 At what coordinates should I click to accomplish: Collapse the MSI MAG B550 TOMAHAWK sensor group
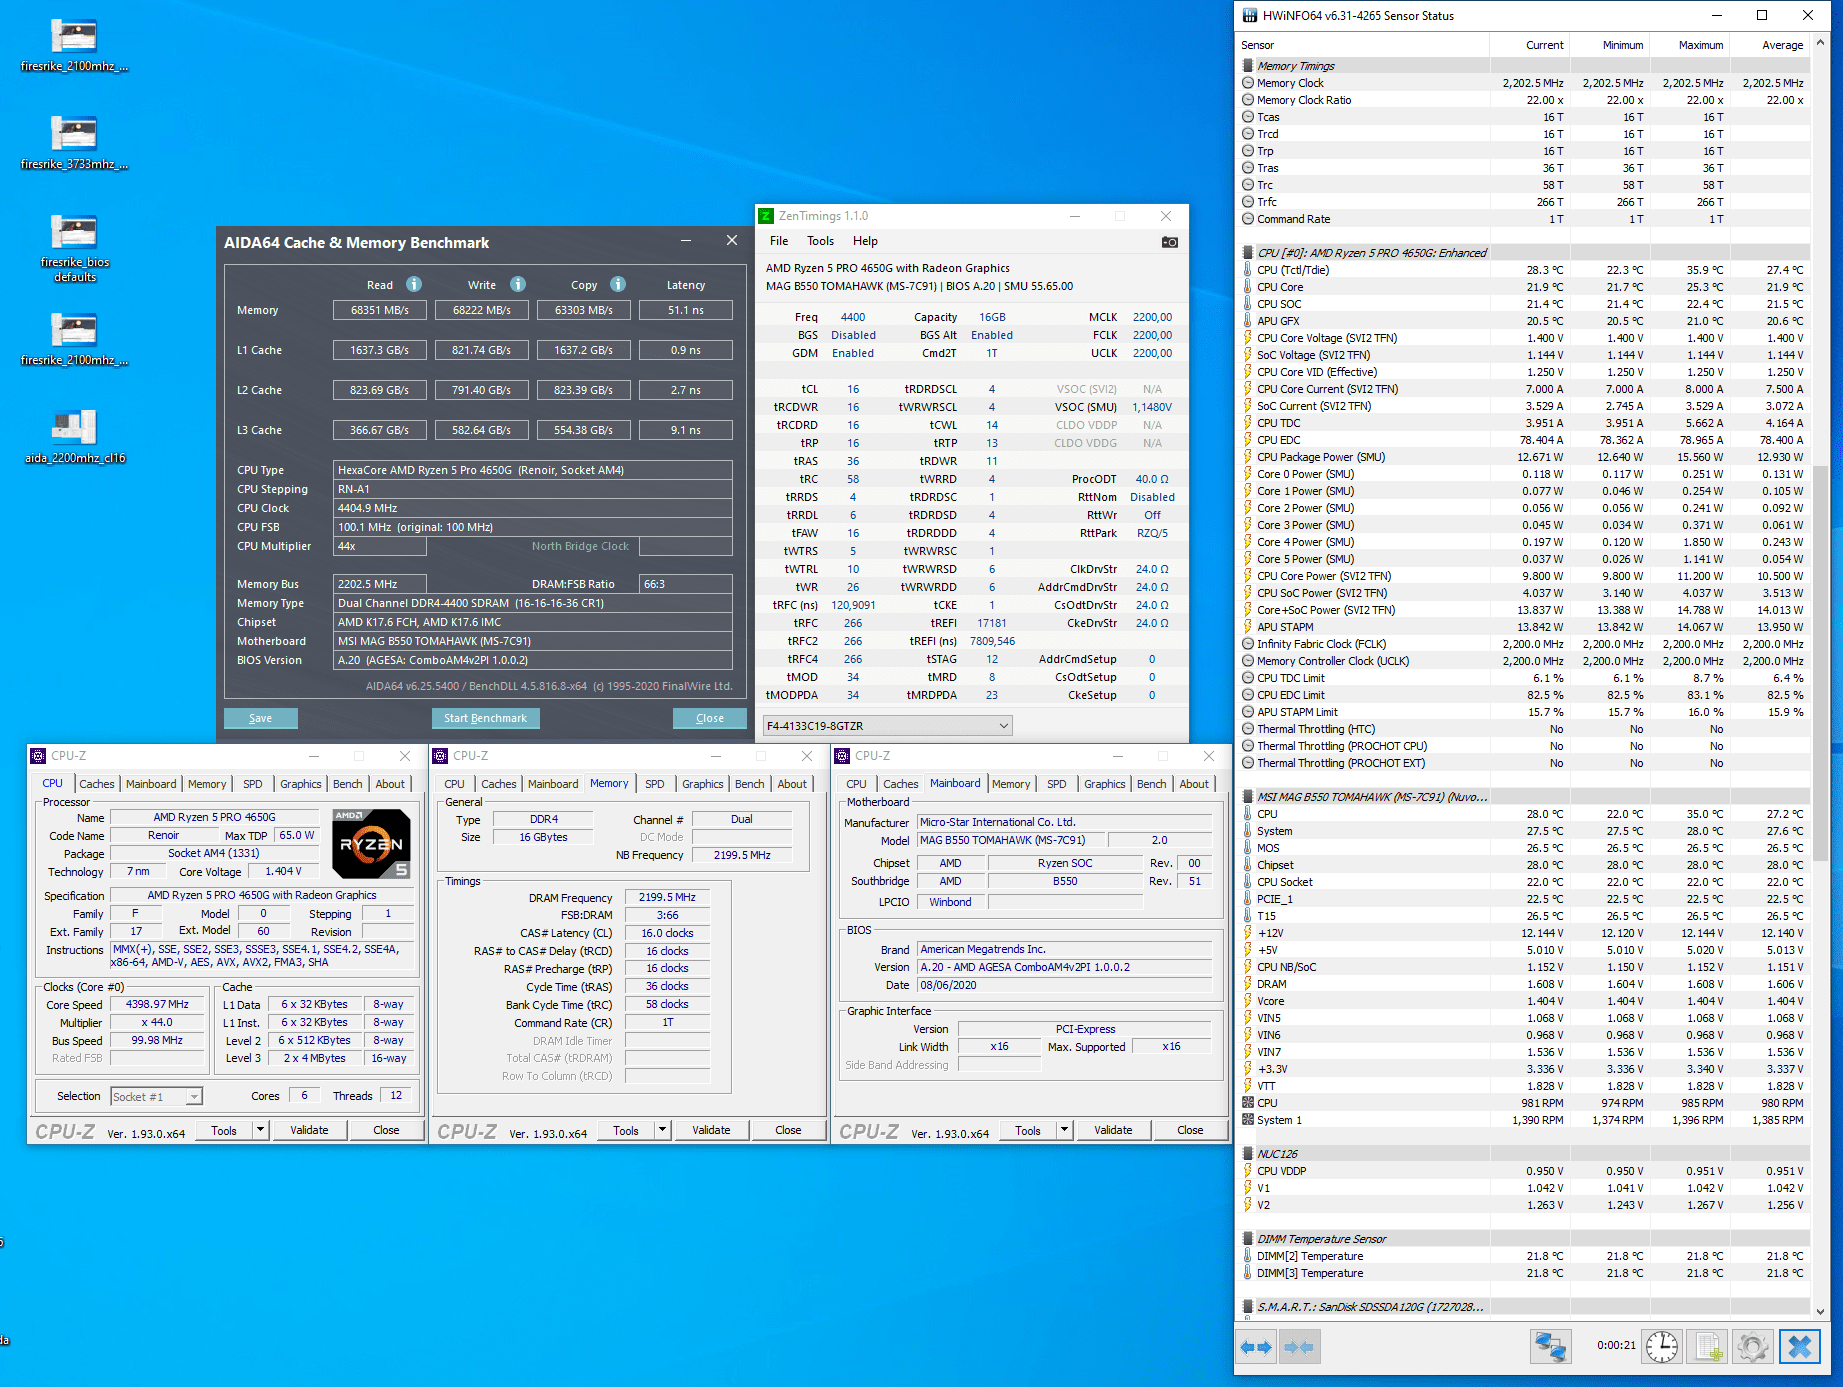click(x=1248, y=797)
